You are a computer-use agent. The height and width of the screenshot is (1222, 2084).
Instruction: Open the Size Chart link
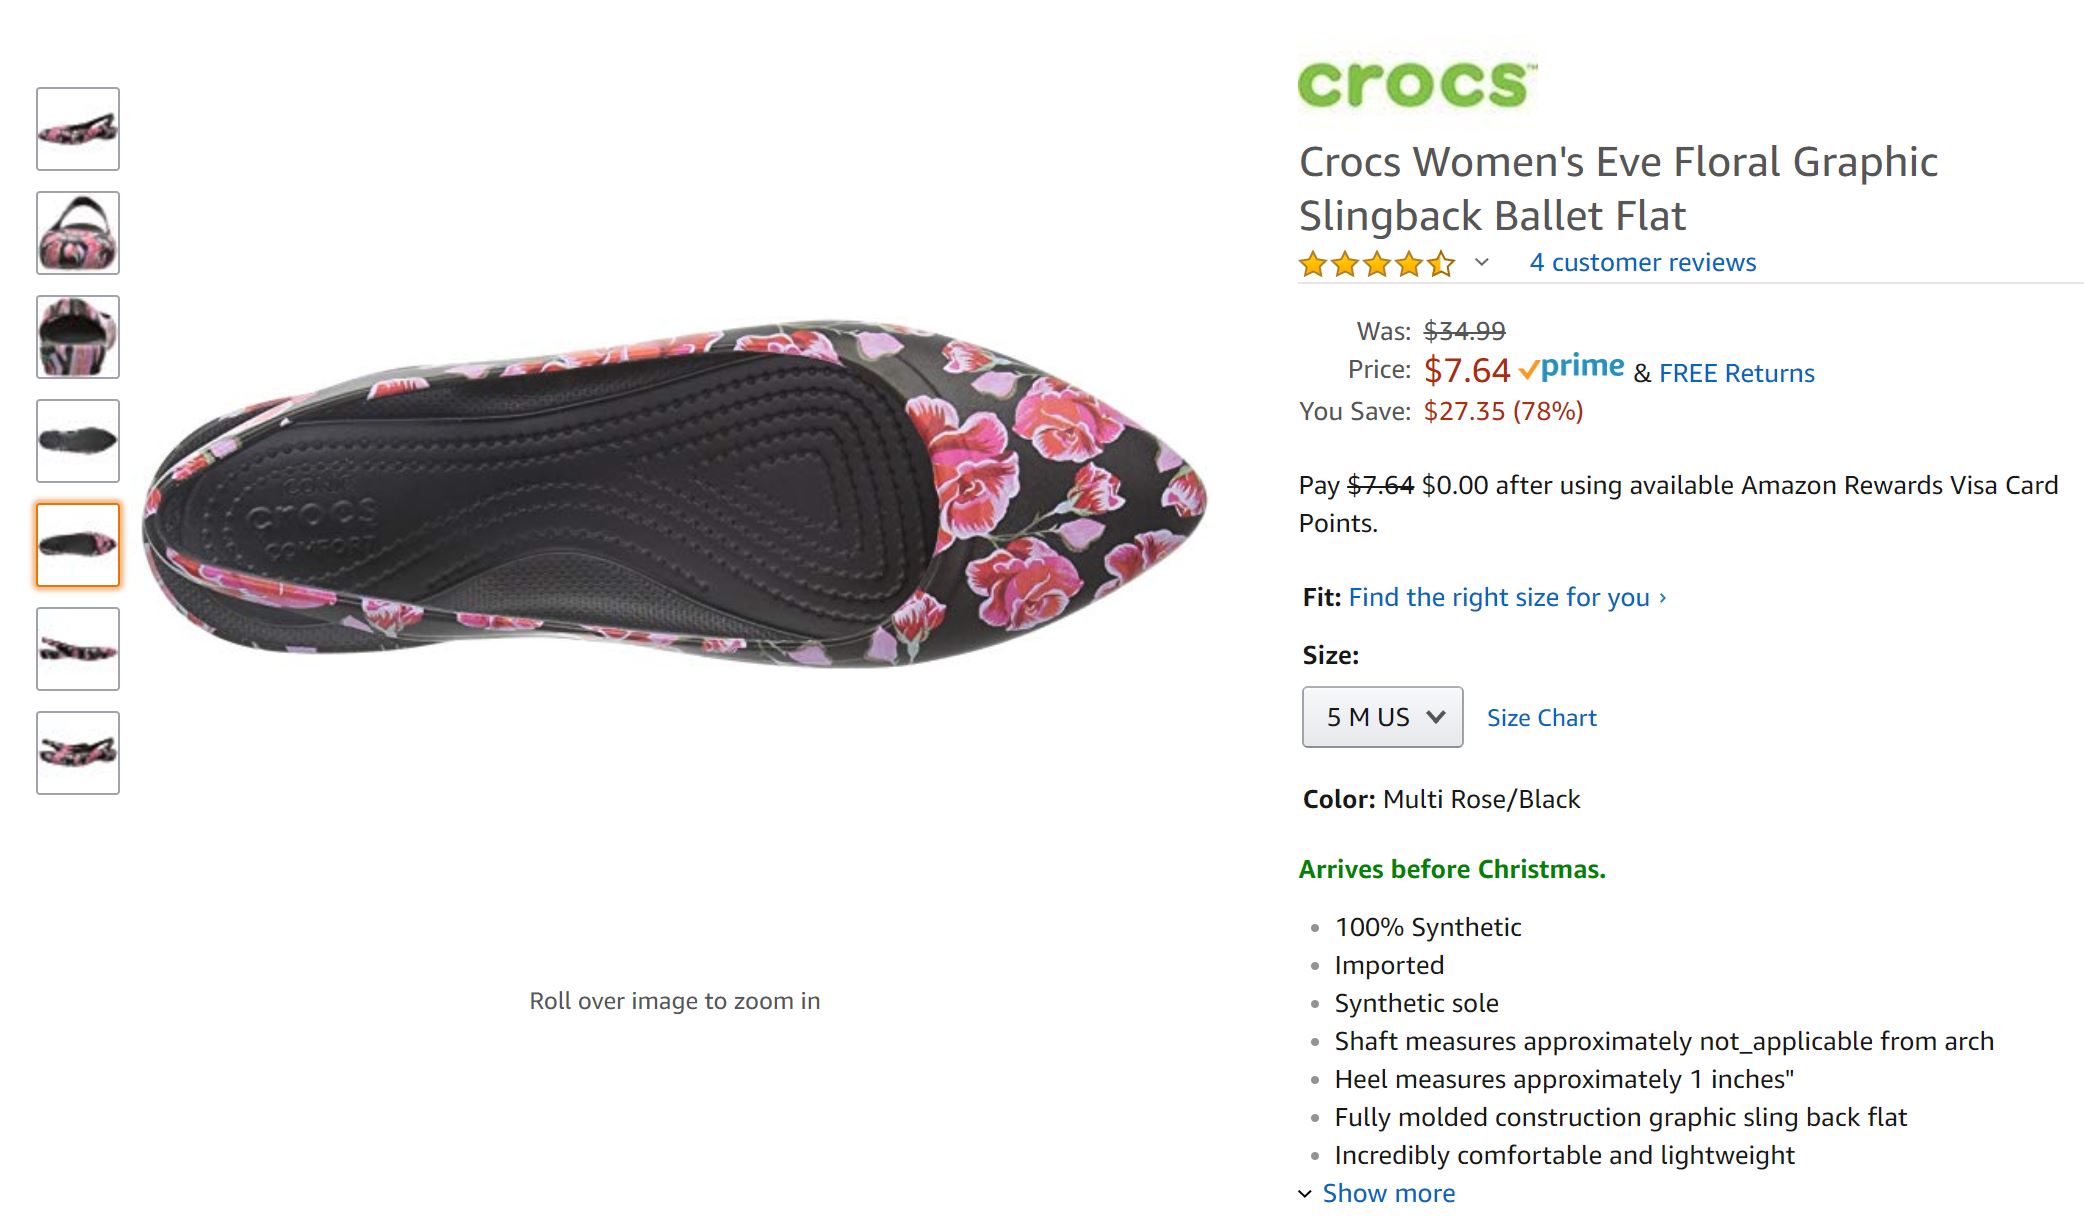tap(1541, 718)
